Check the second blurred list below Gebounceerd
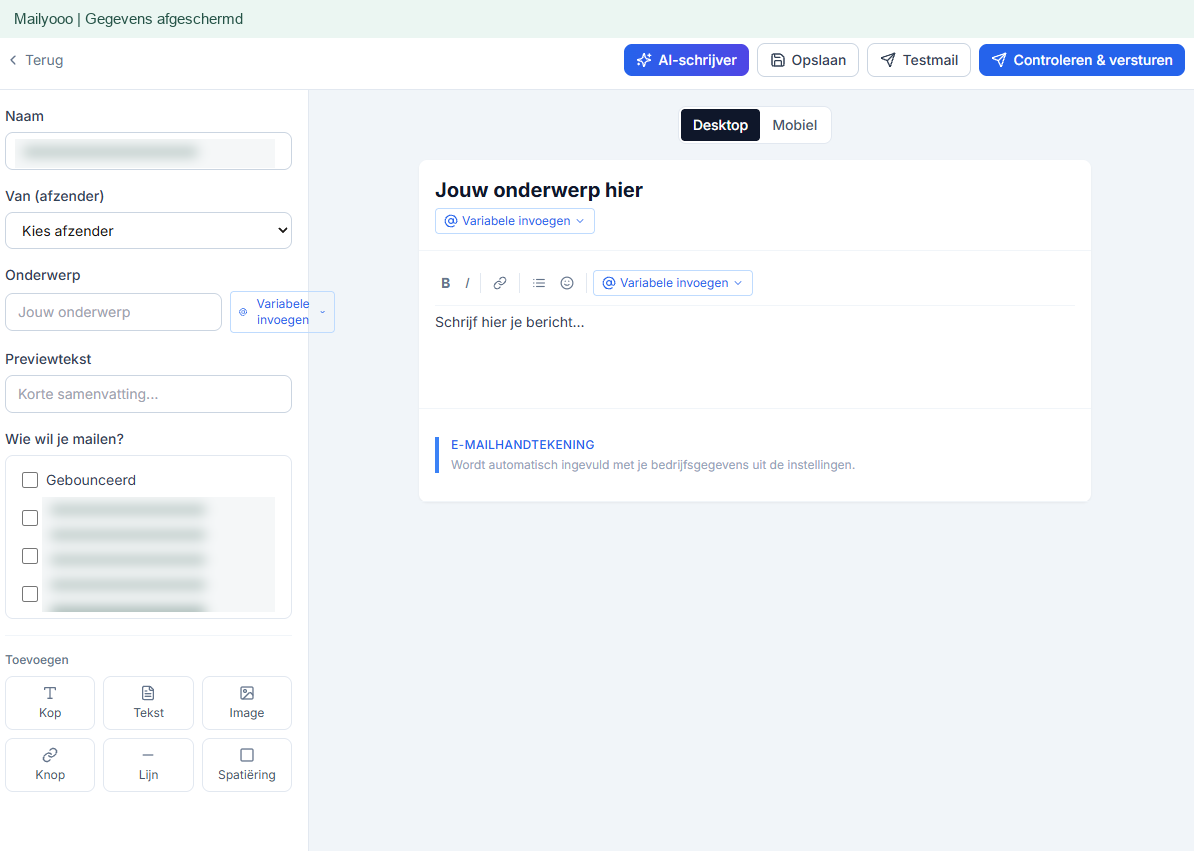This screenshot has height=851, width=1194. click(x=30, y=556)
